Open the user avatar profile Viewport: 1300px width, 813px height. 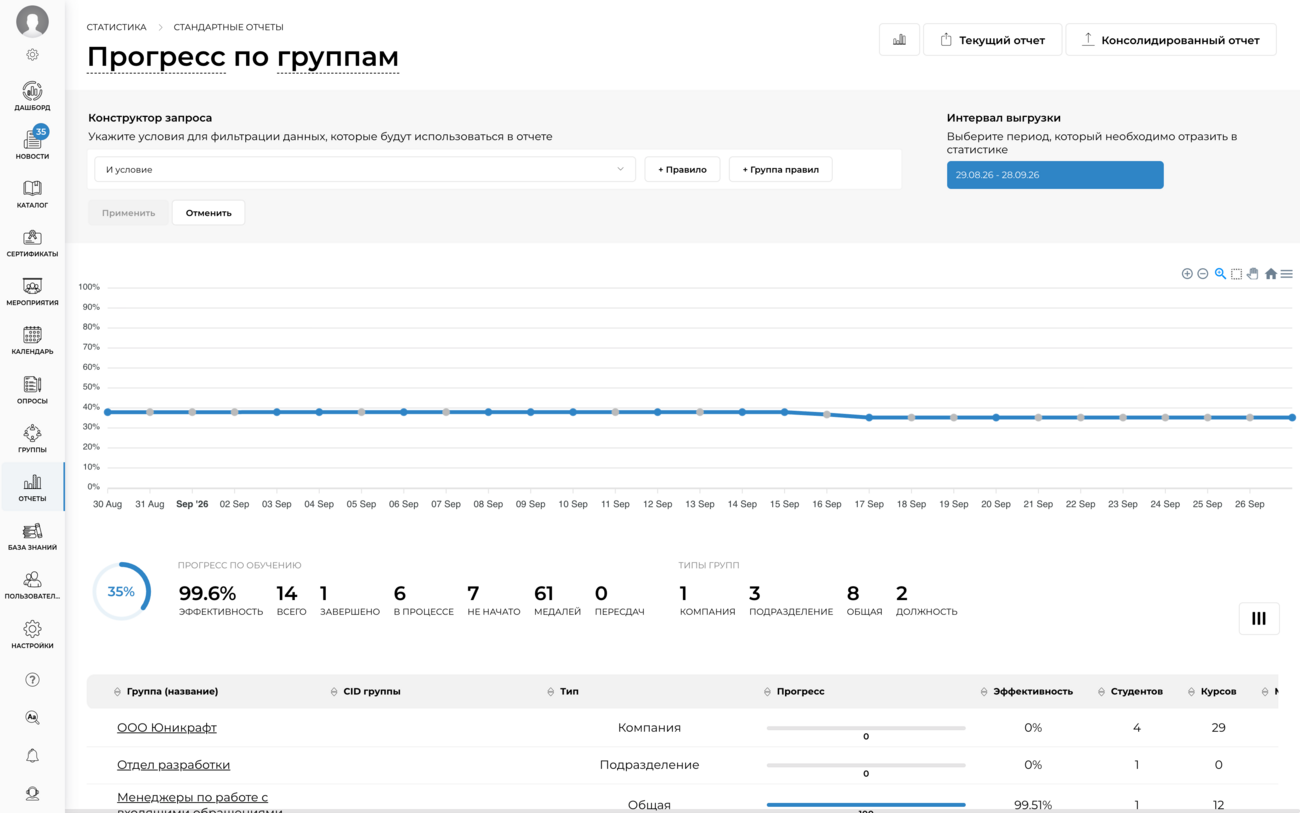click(32, 21)
